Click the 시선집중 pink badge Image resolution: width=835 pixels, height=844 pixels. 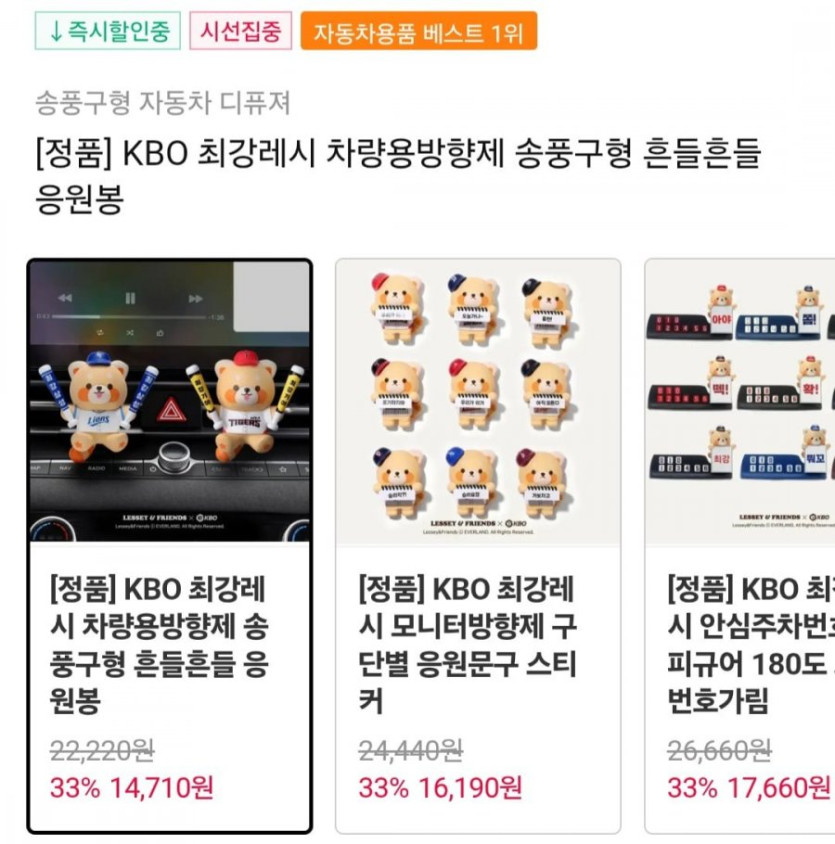point(241,31)
